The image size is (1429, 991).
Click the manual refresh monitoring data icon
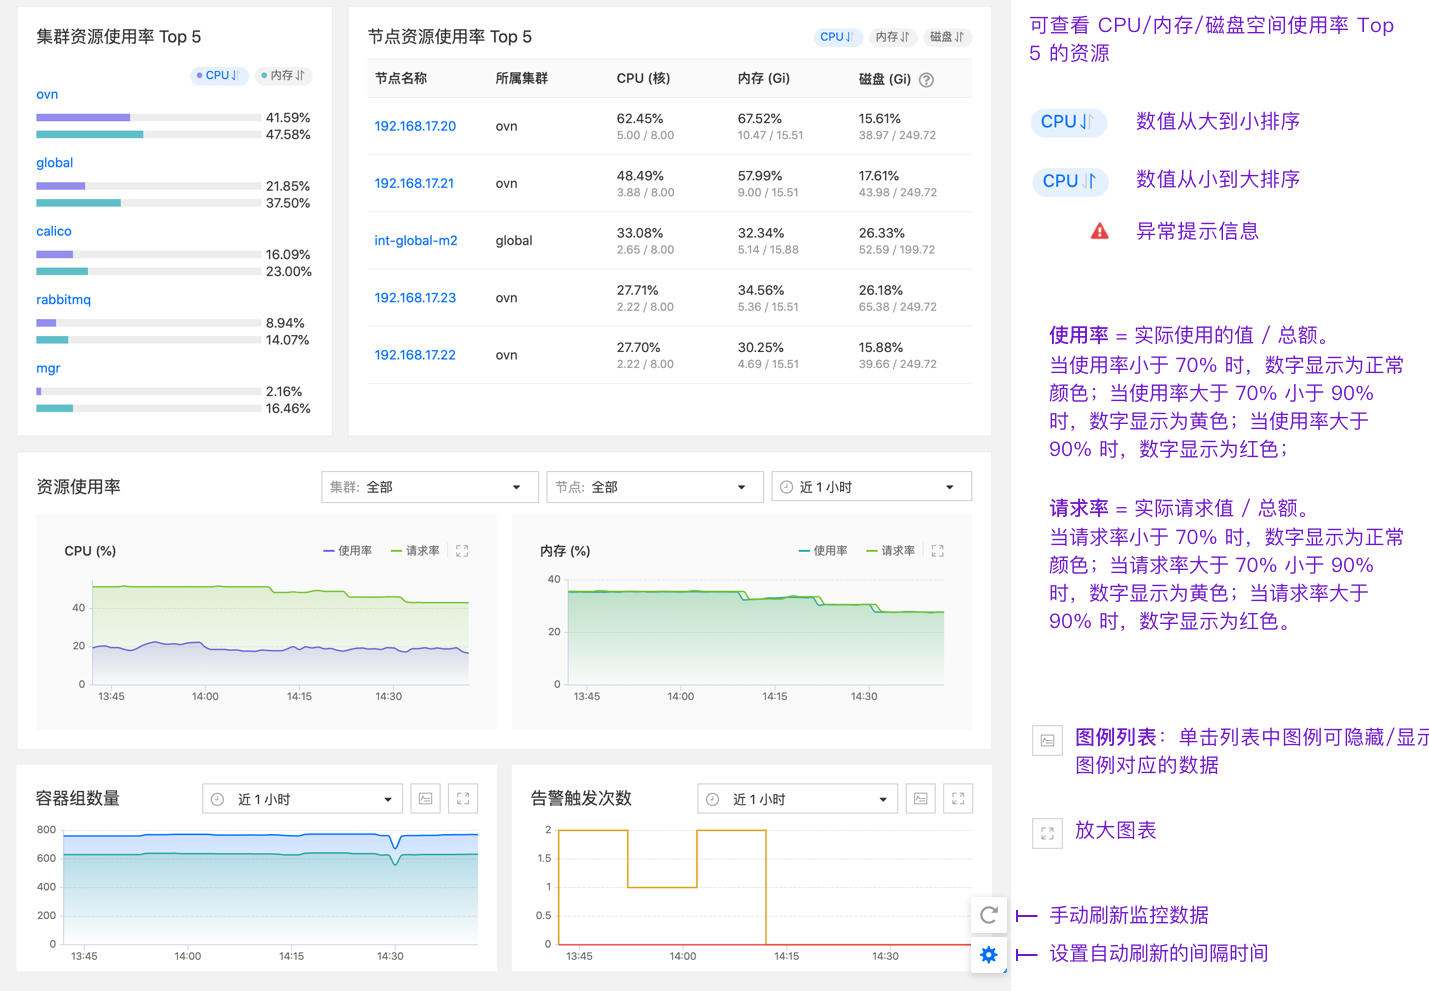(x=988, y=915)
